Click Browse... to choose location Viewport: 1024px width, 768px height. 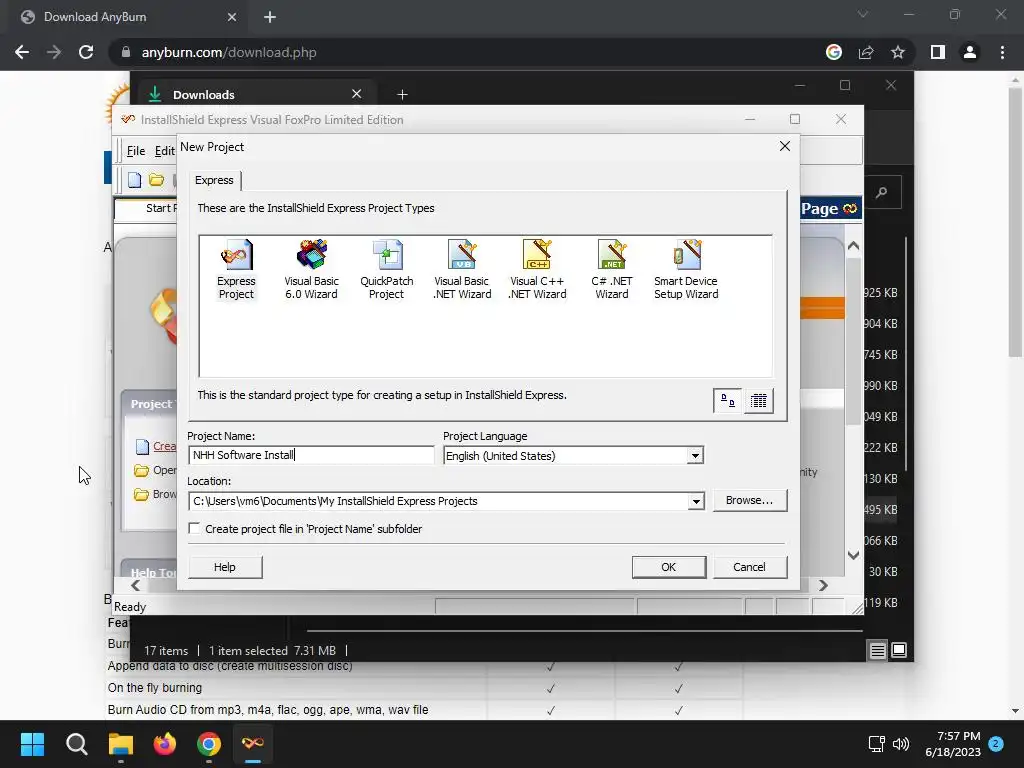(x=750, y=500)
